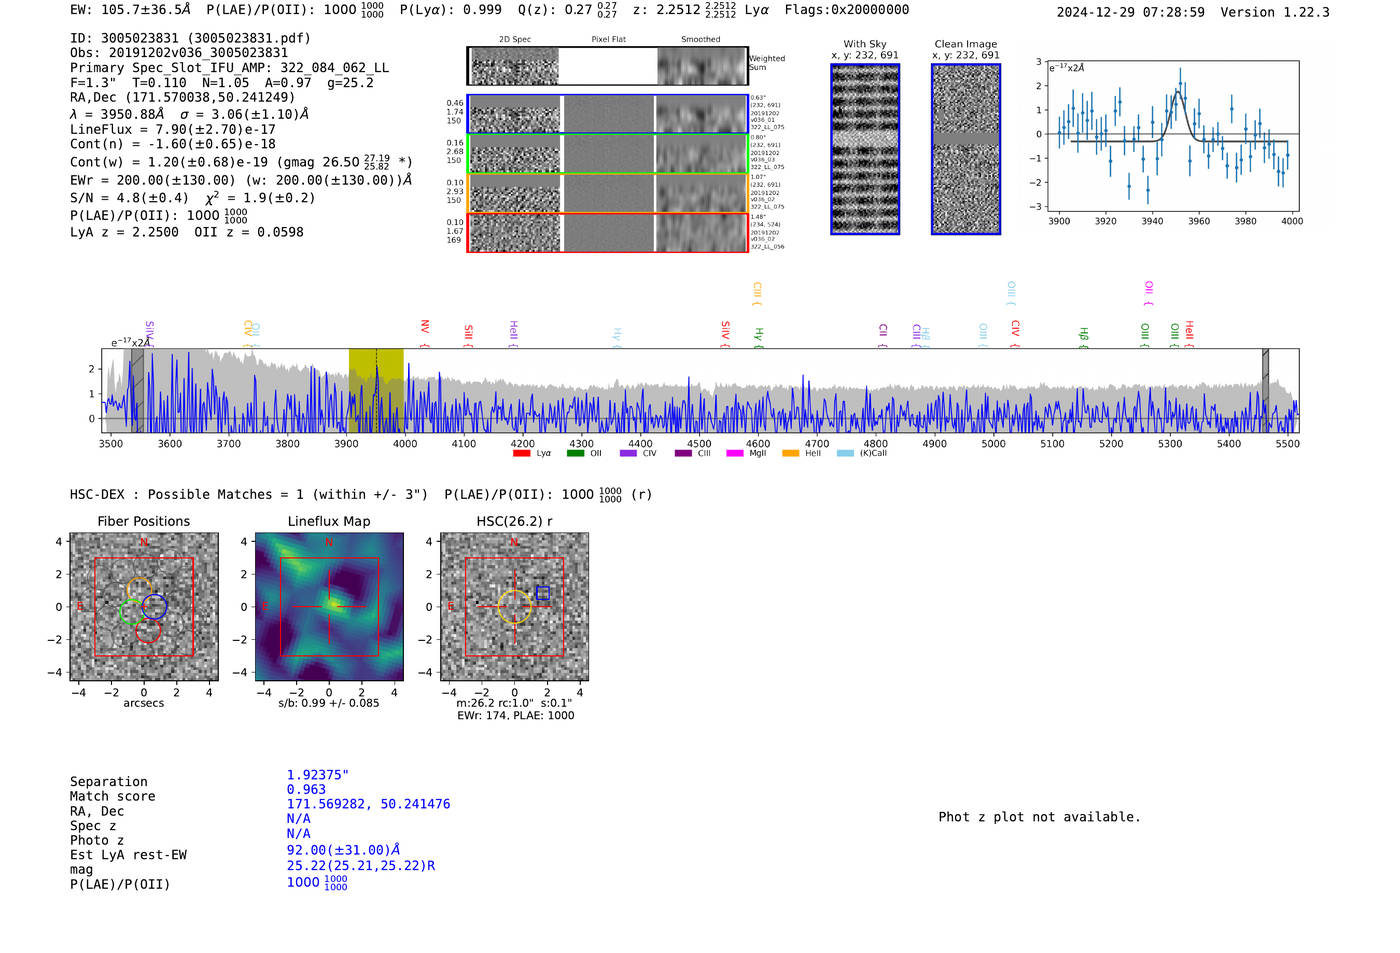Click the purple CII line marker

click(883, 335)
